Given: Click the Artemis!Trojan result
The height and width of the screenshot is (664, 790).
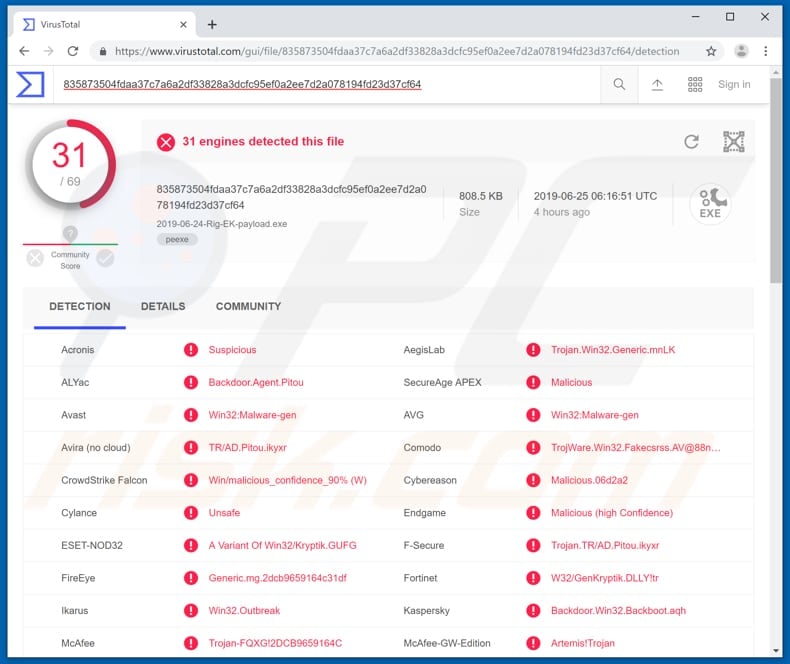Looking at the screenshot, I should coord(583,643).
